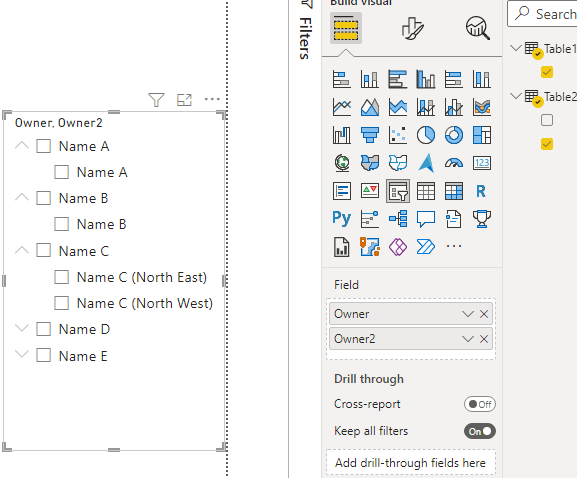The width and height of the screenshot is (577, 478).
Task: Add a Waterfall chart visual
Action: (341, 135)
